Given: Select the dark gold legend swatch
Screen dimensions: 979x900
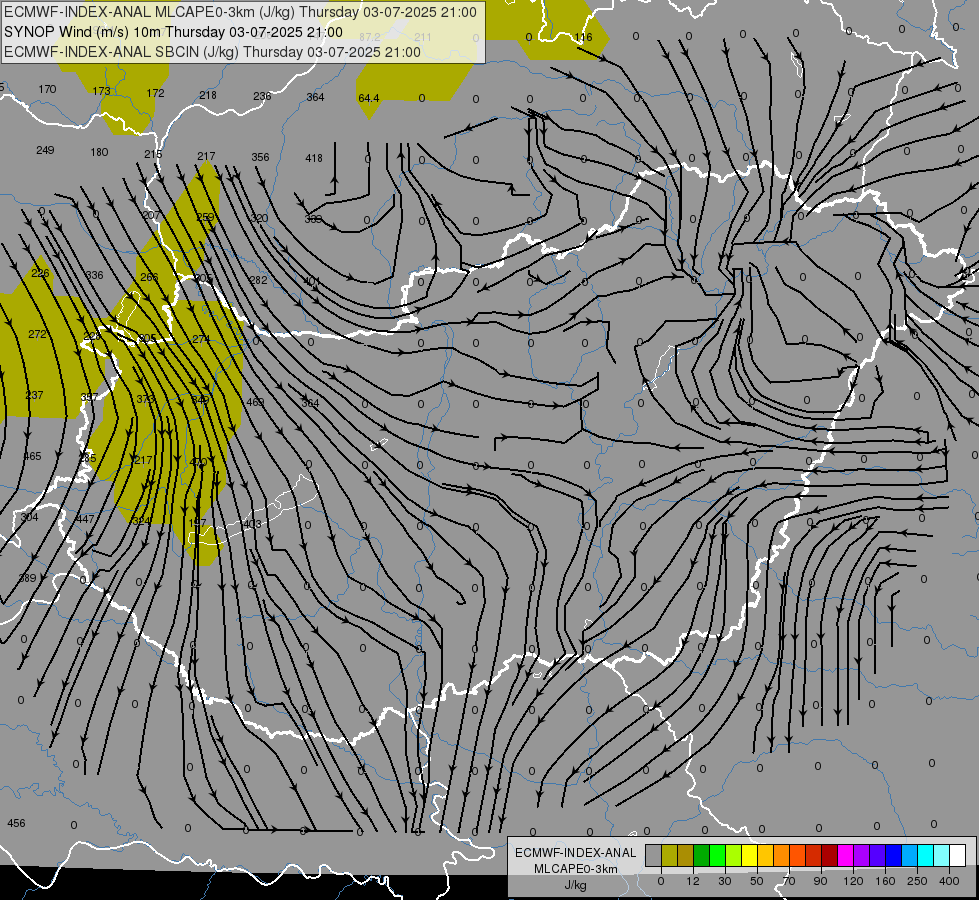Looking at the screenshot, I should tap(686, 855).
